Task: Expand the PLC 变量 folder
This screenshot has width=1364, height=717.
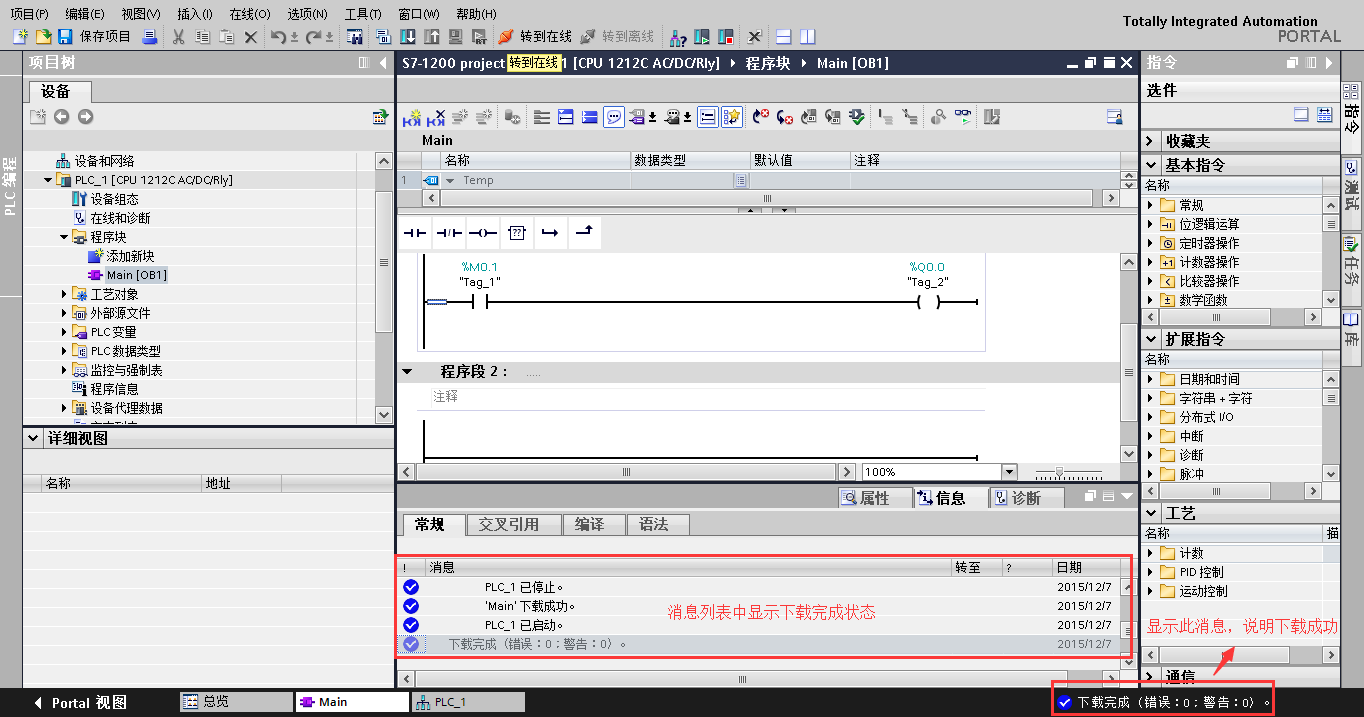Action: pyautogui.click(x=64, y=332)
